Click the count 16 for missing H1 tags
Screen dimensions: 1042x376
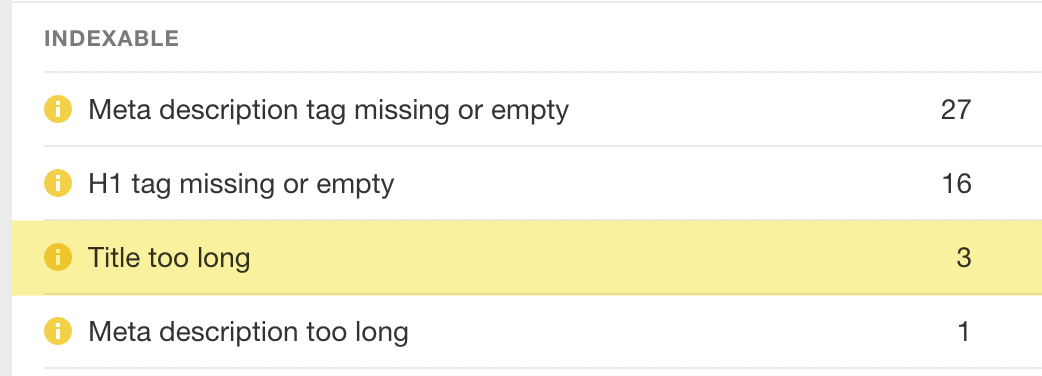click(956, 183)
